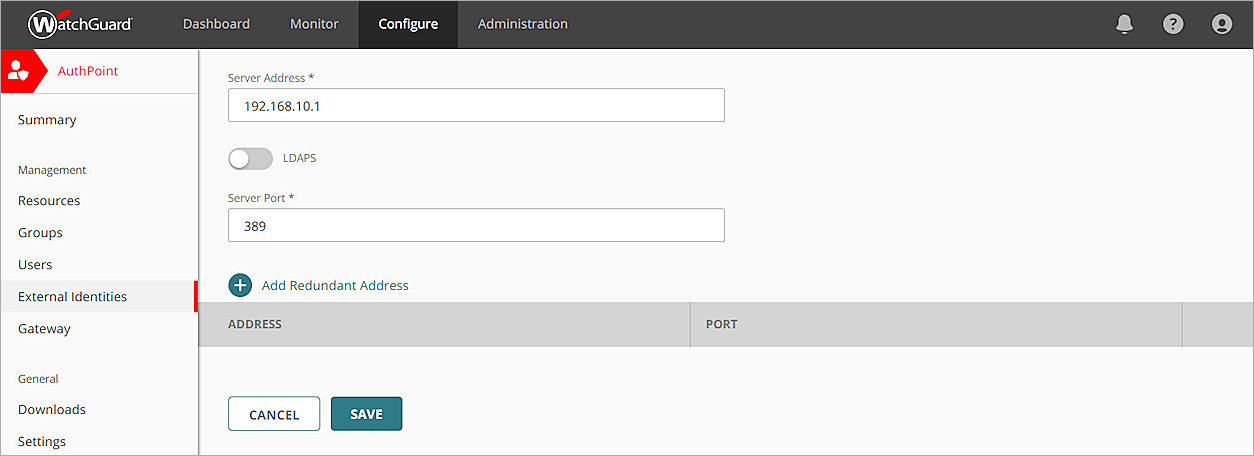Click the Server Address input field
The width and height of the screenshot is (1254, 456).
(476, 105)
